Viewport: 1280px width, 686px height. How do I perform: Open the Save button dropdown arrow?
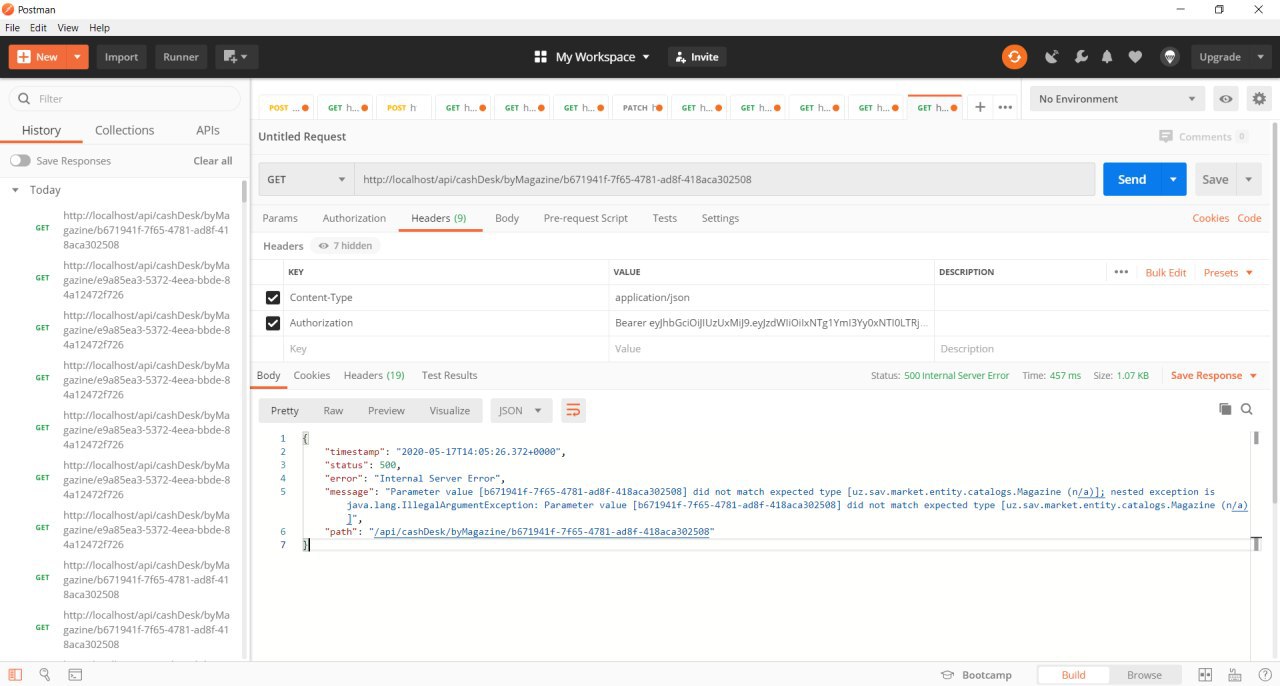click(1249, 179)
